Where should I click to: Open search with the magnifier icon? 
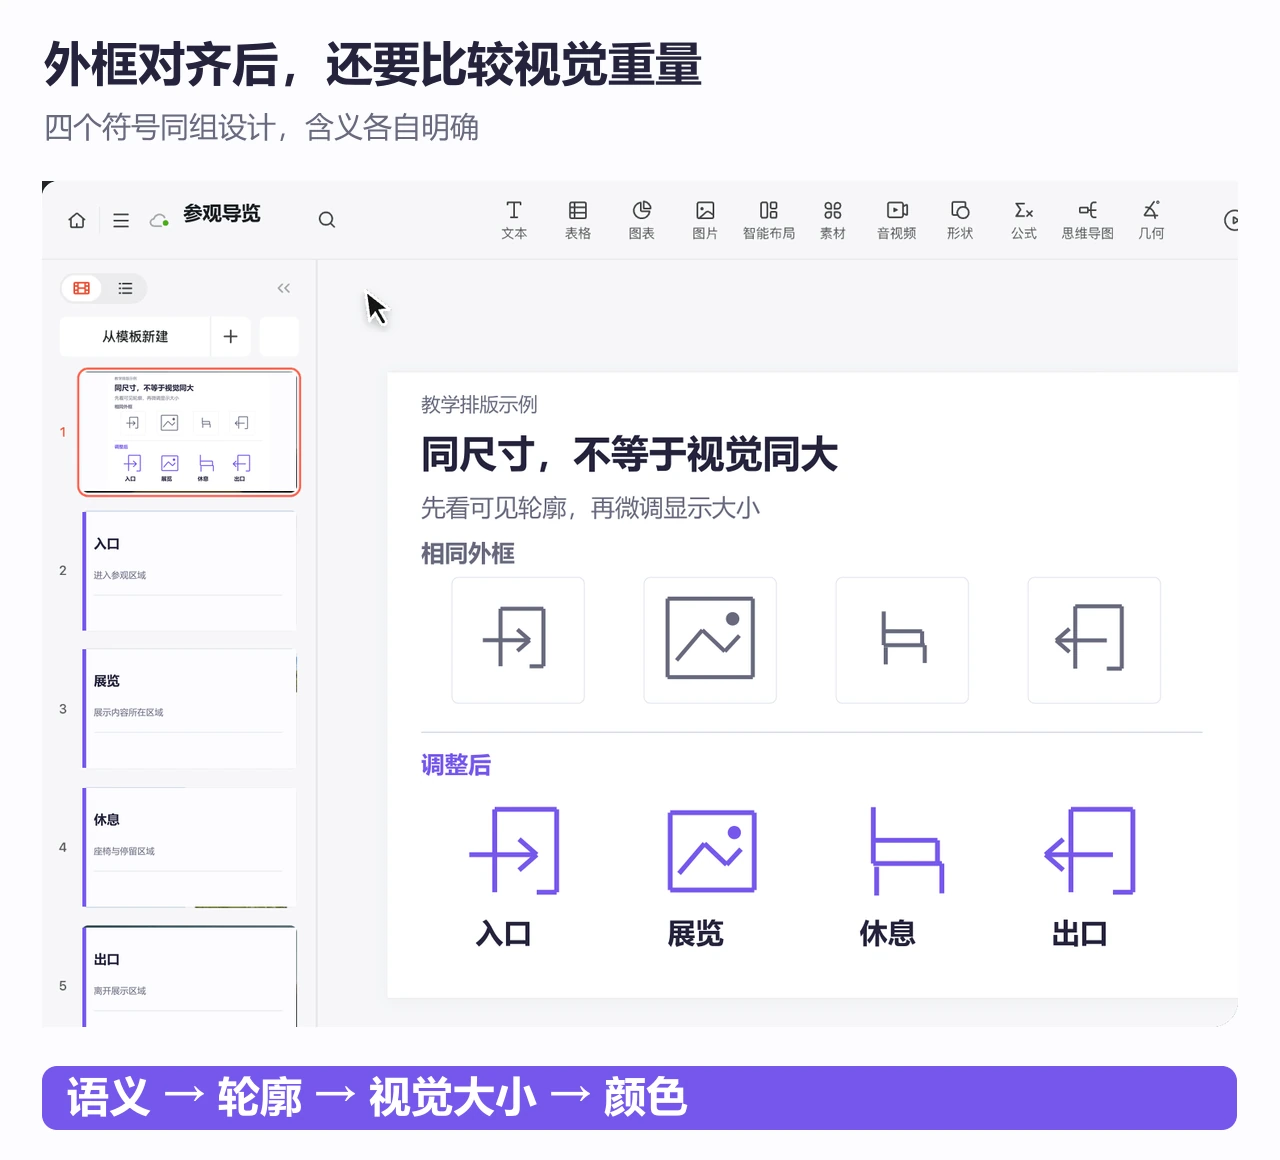pyautogui.click(x=327, y=220)
